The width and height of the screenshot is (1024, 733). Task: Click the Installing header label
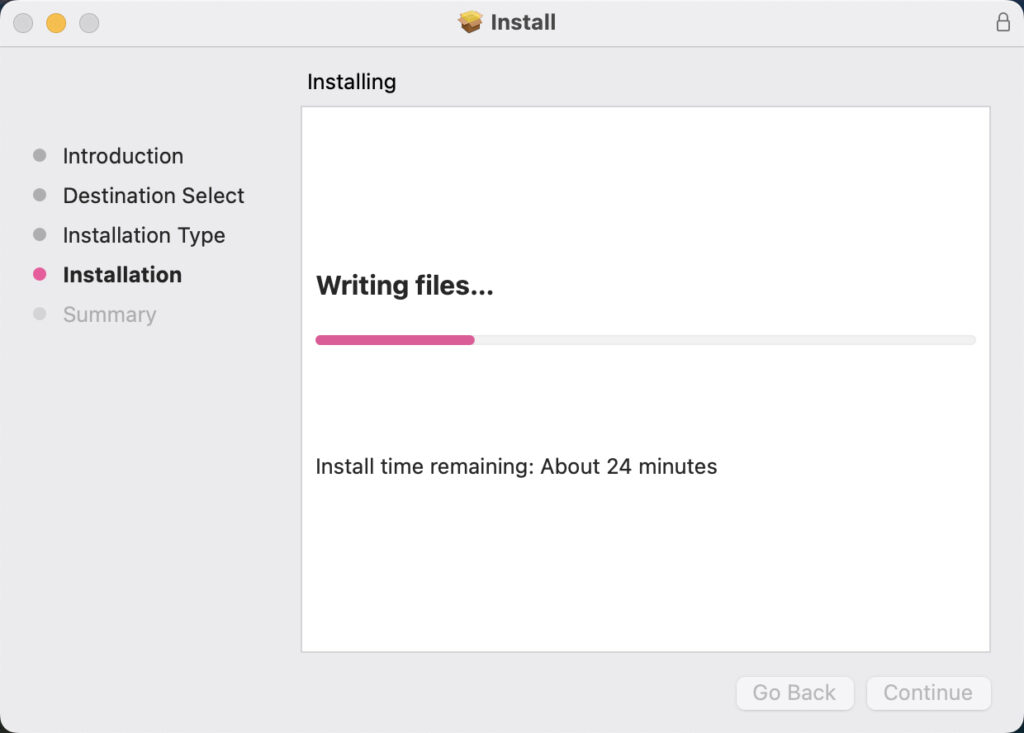[351, 81]
